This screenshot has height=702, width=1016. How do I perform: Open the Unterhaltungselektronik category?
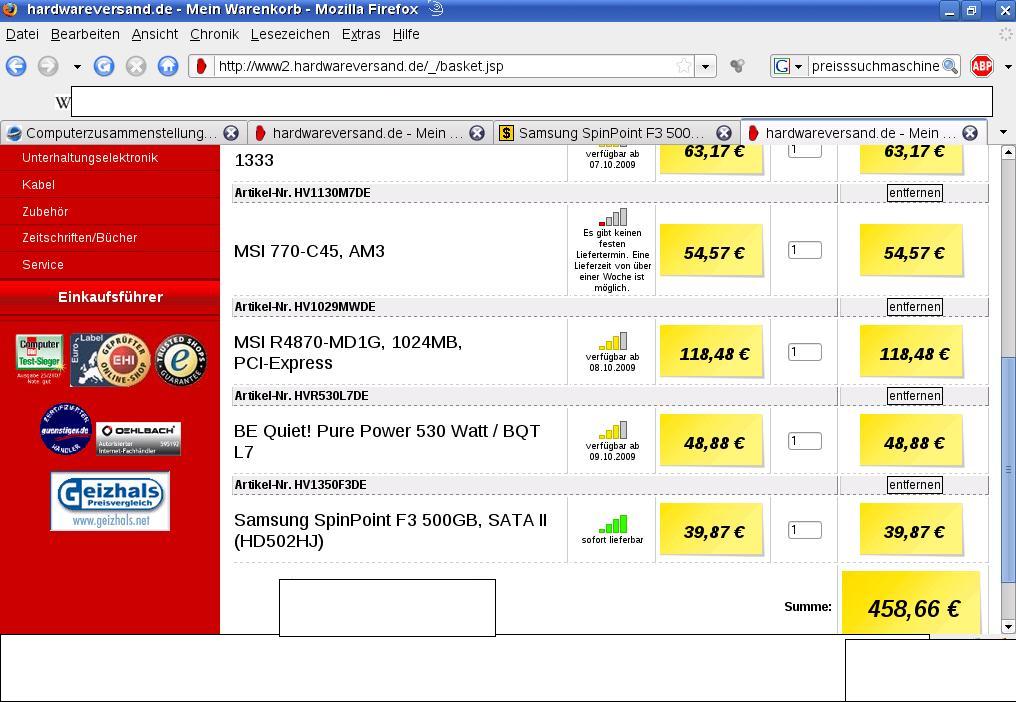[x=90, y=158]
